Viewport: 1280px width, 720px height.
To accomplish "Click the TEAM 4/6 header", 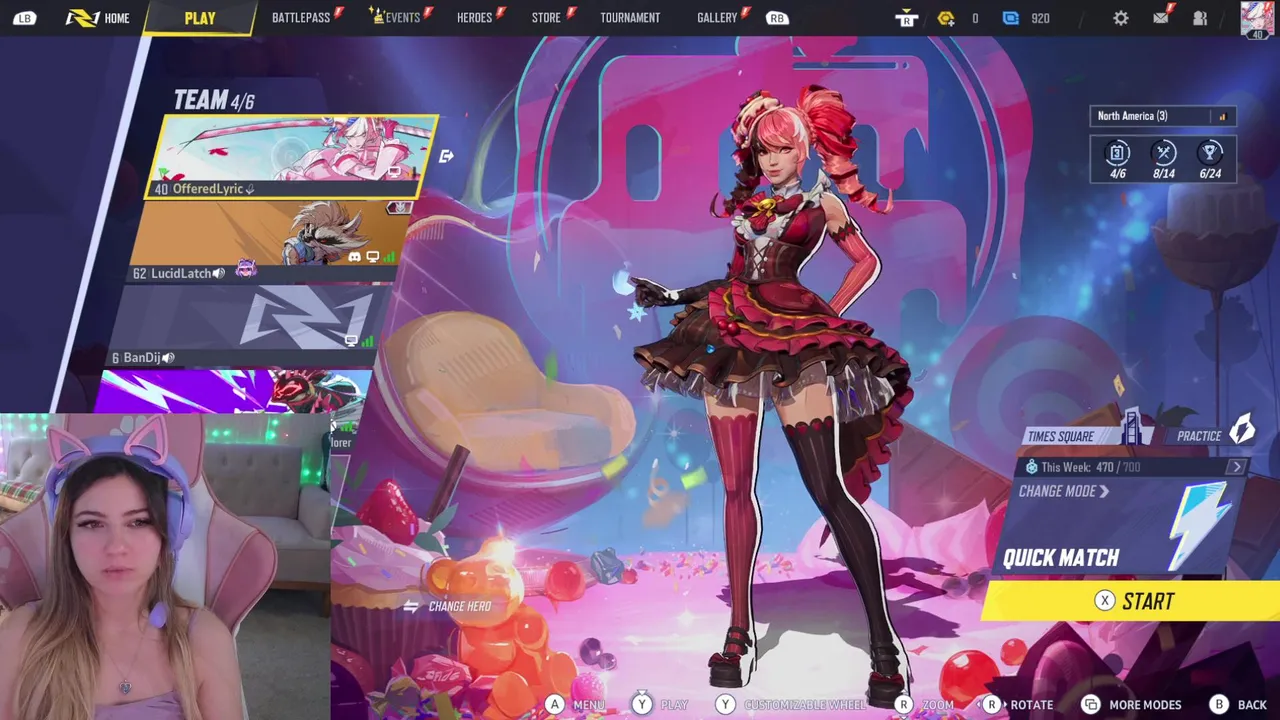I will (x=214, y=100).
